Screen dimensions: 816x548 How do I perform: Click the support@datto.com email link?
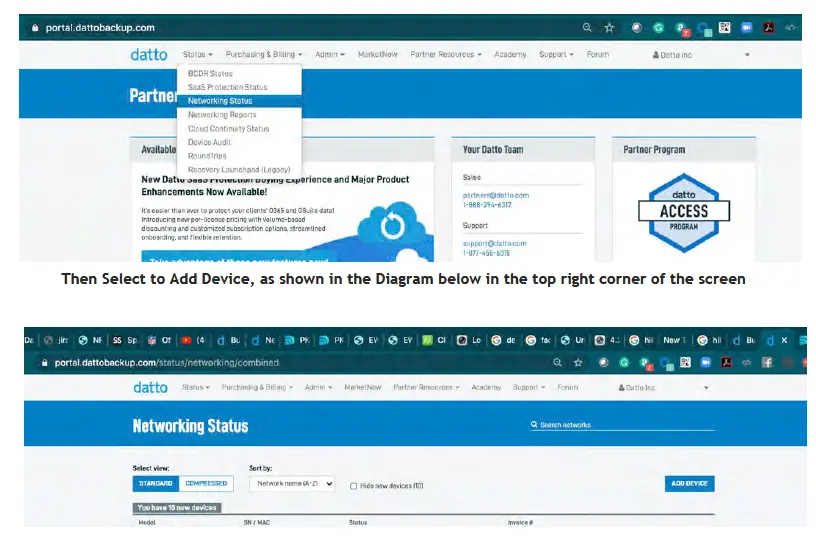[494, 244]
